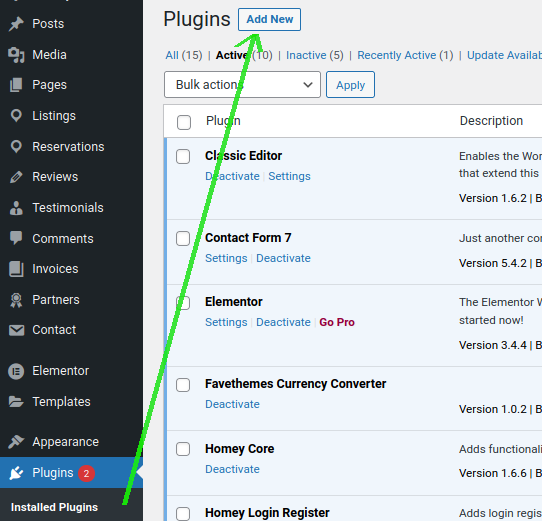
Task: Check the Contact Form 7 checkbox
Action: (183, 239)
